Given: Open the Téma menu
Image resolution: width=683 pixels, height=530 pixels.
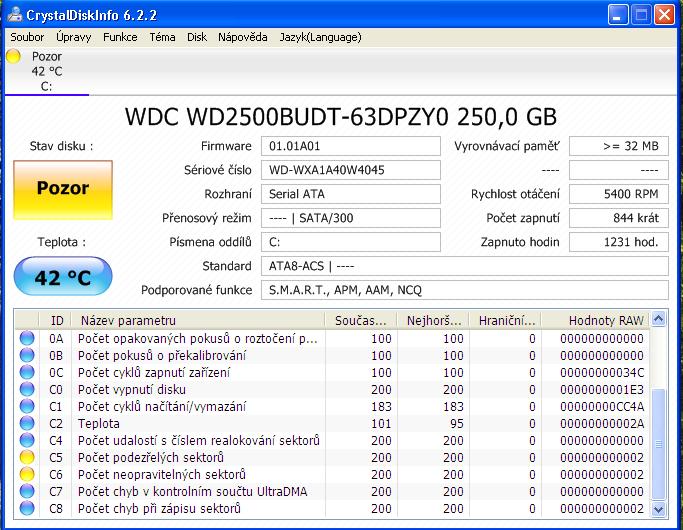Looking at the screenshot, I should (x=162, y=37).
